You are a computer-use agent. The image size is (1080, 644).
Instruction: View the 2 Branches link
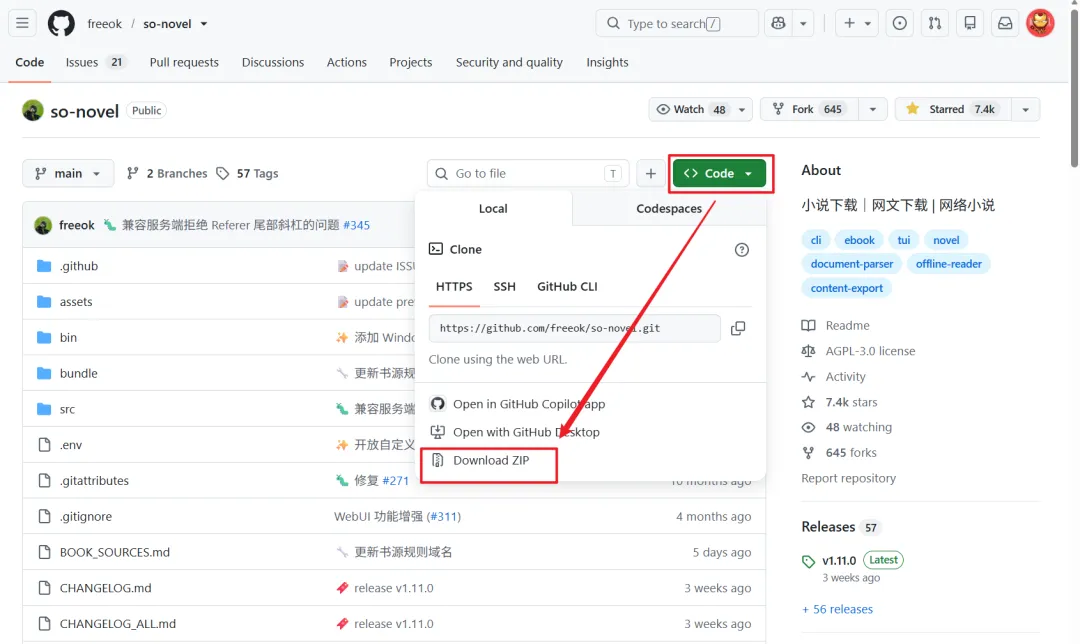(167, 174)
